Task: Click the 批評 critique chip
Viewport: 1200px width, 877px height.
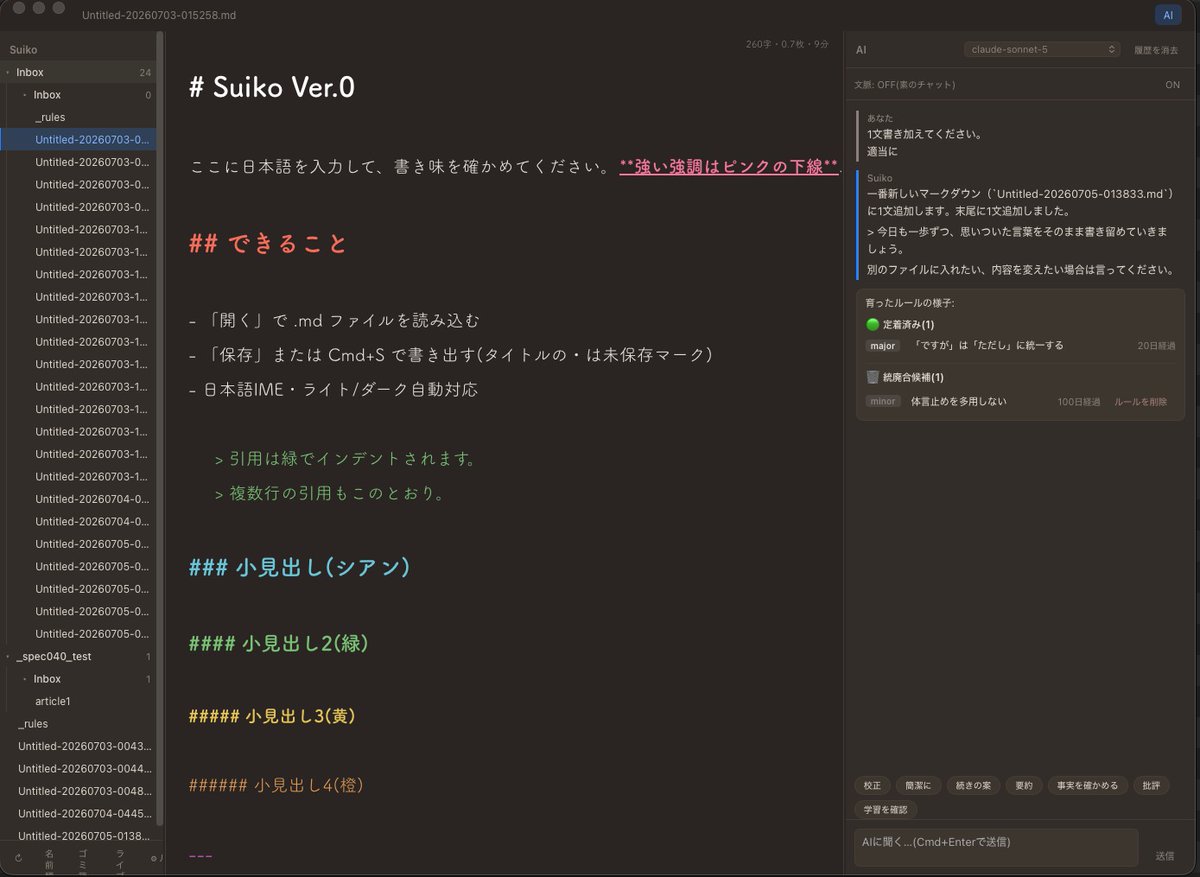Action: coord(1151,786)
